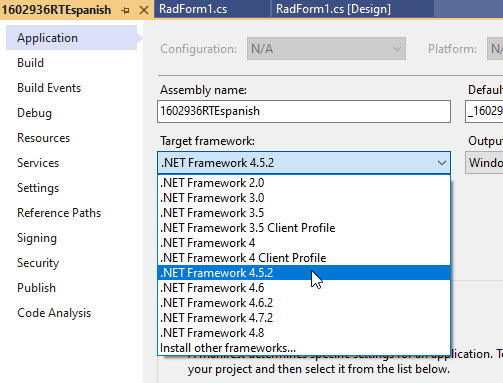Open the Security page
The image size is (503, 383).
(x=38, y=263)
